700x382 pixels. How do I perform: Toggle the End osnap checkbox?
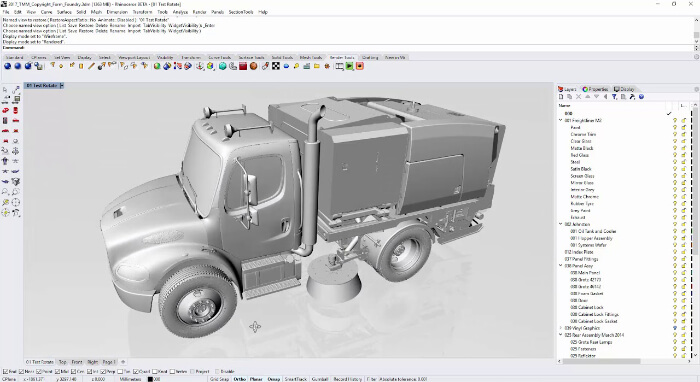pyautogui.click(x=5, y=371)
